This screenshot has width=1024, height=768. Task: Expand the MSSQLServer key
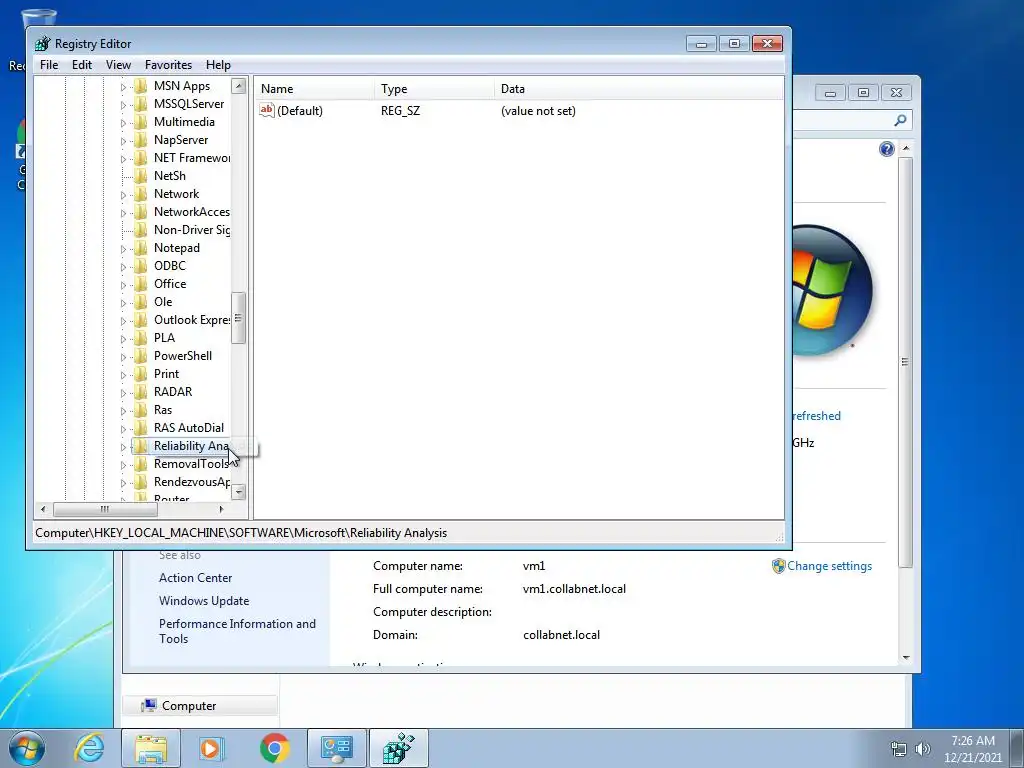pos(123,104)
